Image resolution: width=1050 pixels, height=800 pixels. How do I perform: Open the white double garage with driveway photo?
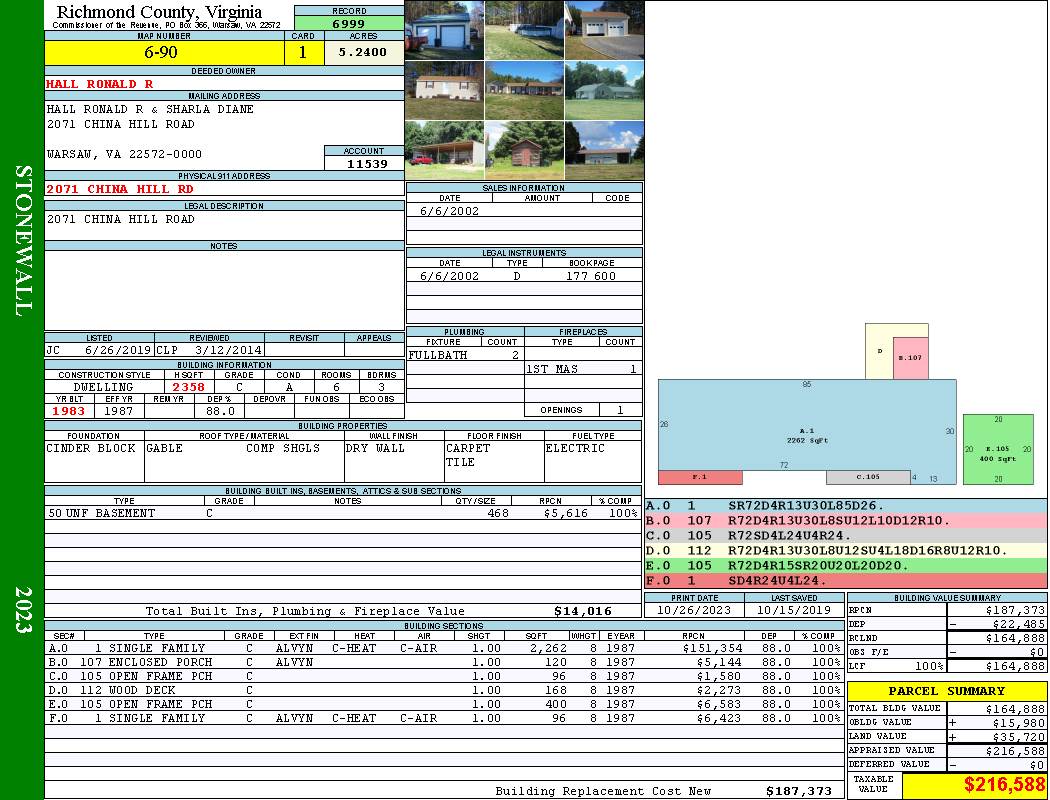click(604, 30)
